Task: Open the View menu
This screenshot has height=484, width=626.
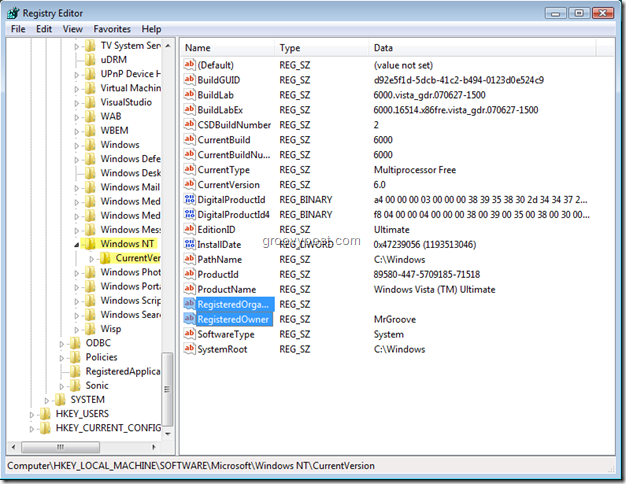Action: coord(73,29)
